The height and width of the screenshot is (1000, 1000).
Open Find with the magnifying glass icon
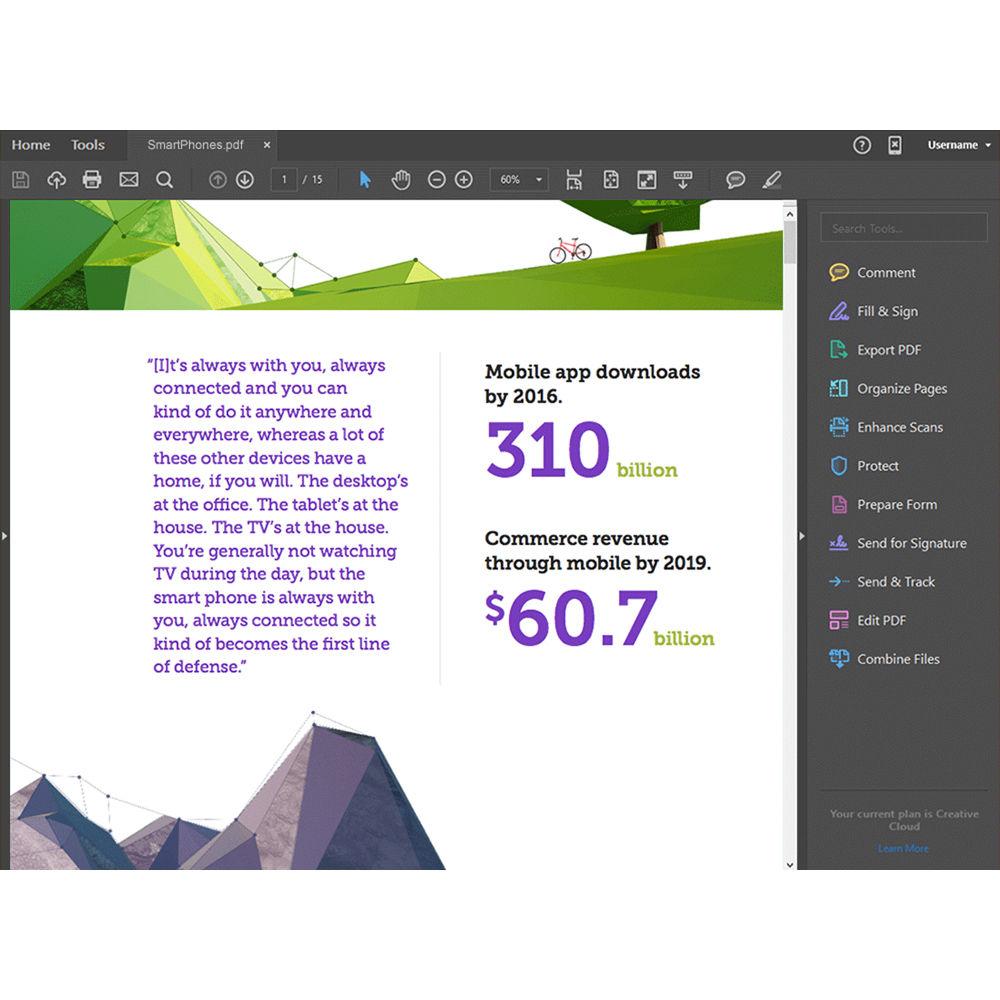[x=165, y=180]
